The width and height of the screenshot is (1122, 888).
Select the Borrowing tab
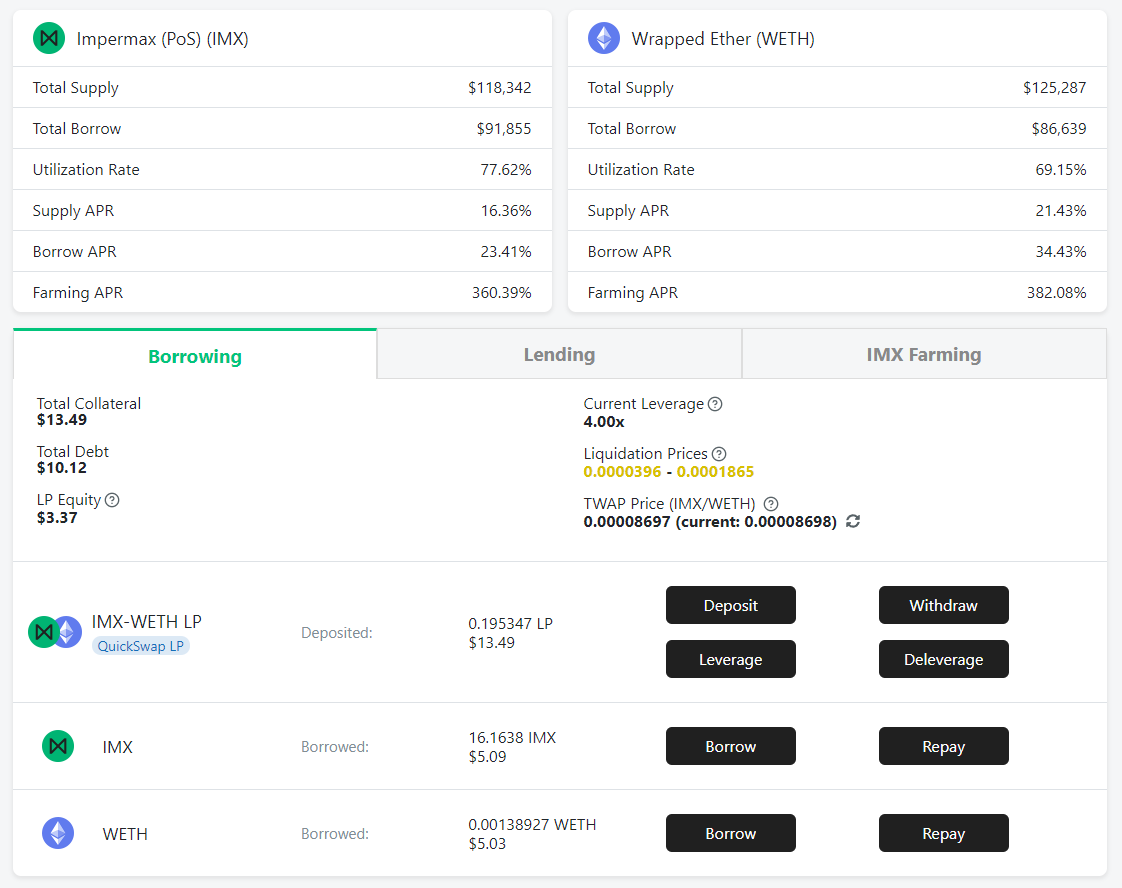[x=195, y=356]
